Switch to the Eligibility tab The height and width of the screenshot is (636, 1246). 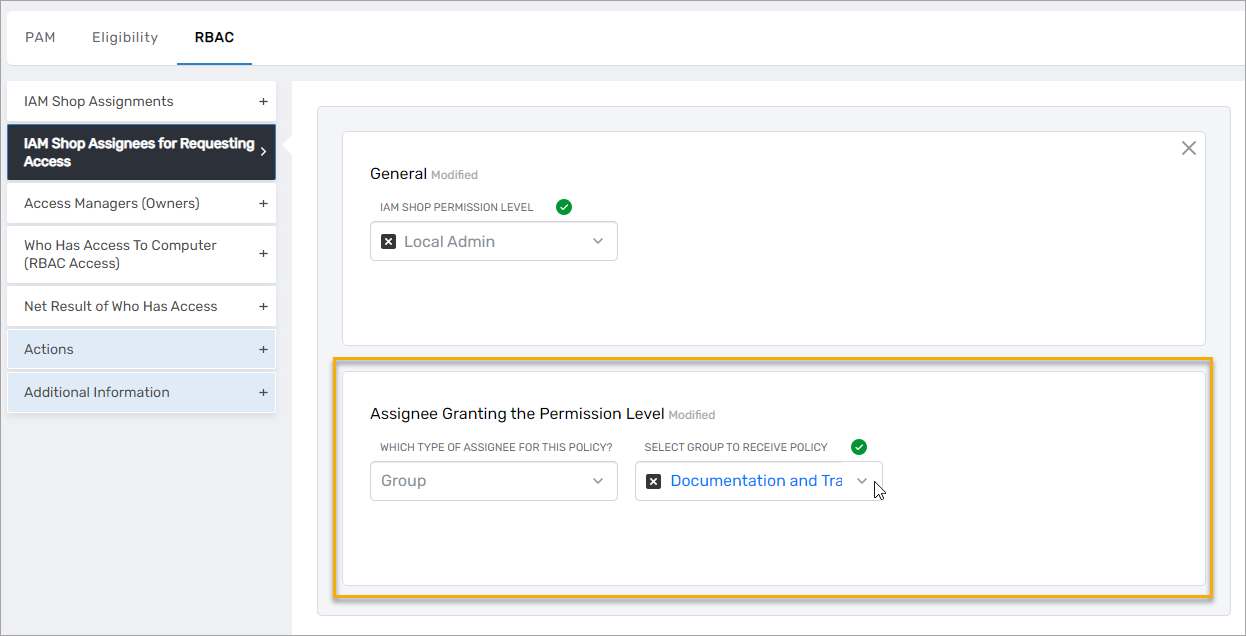point(124,37)
